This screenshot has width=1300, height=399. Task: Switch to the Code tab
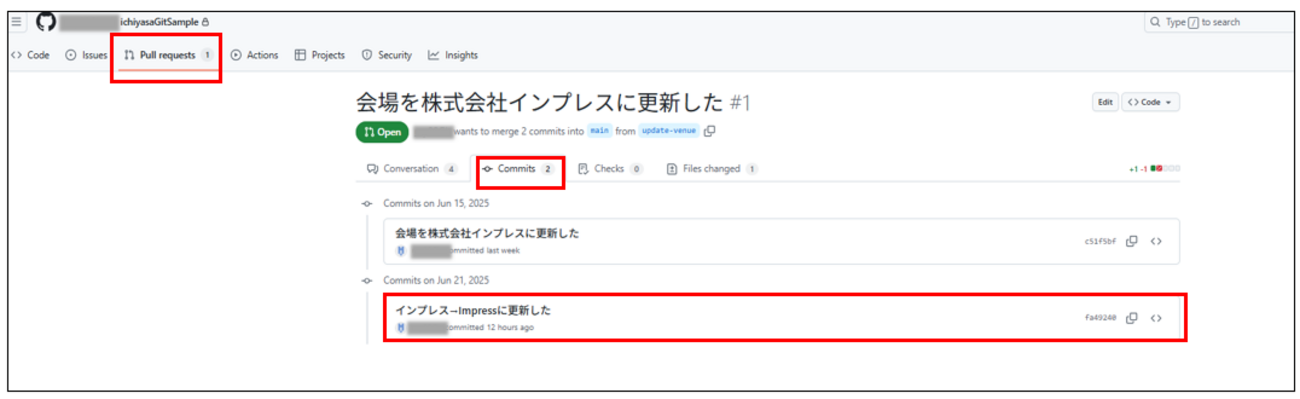[30, 55]
